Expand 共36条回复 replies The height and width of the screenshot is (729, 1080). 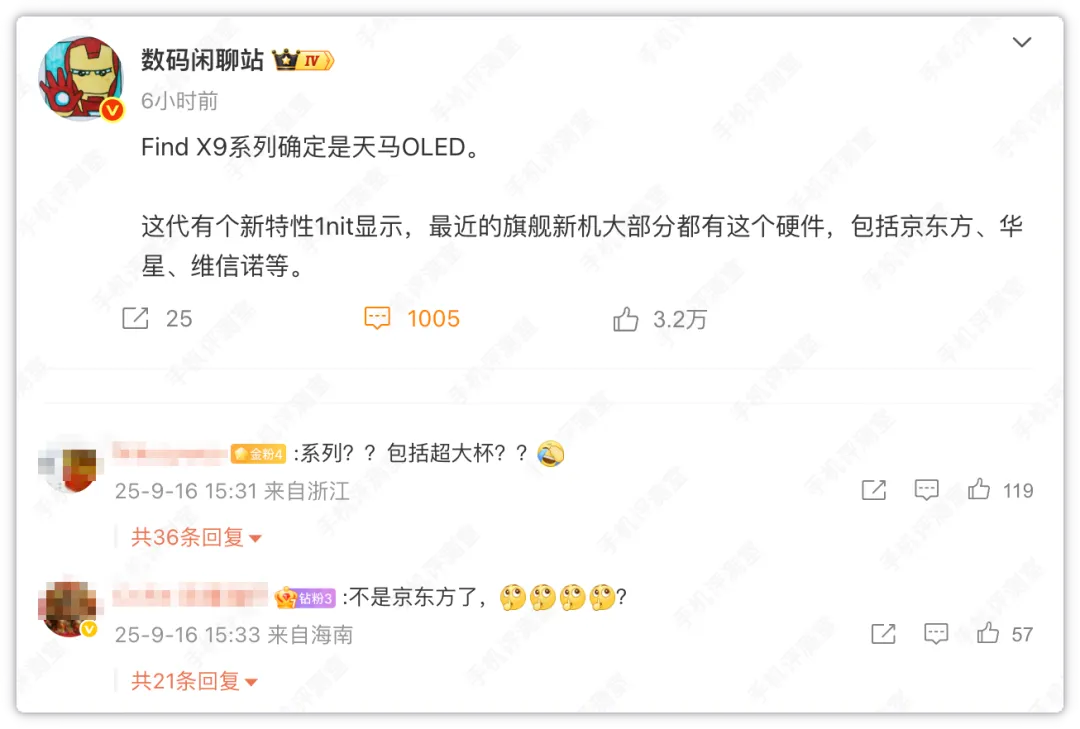pos(196,537)
